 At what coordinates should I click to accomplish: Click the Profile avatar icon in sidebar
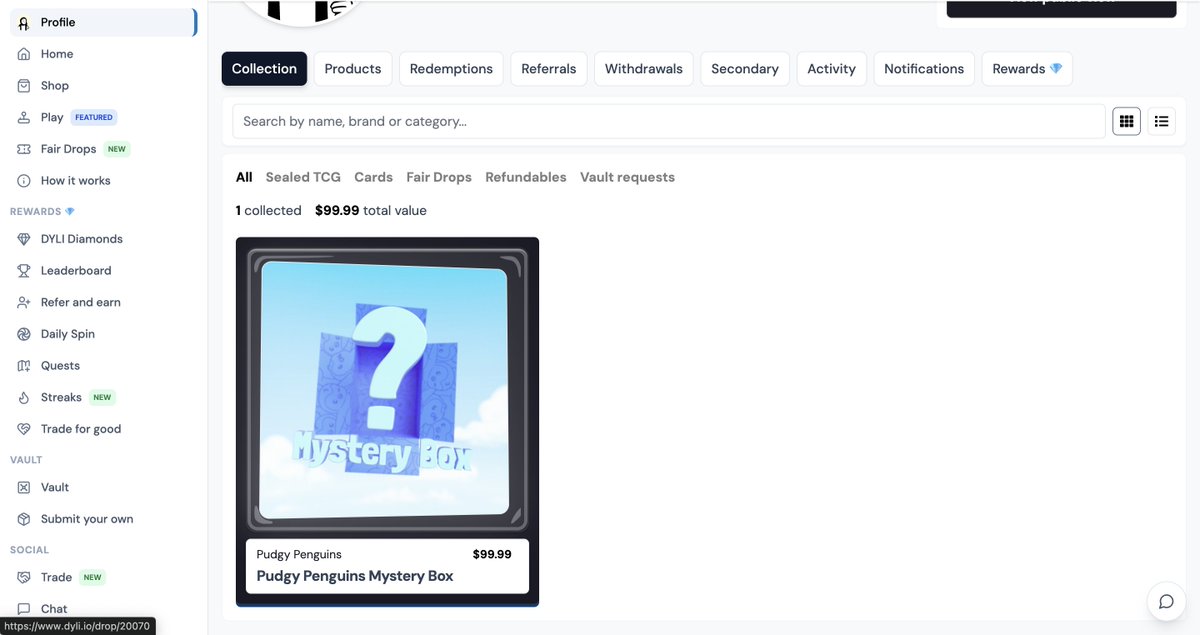click(x=24, y=22)
